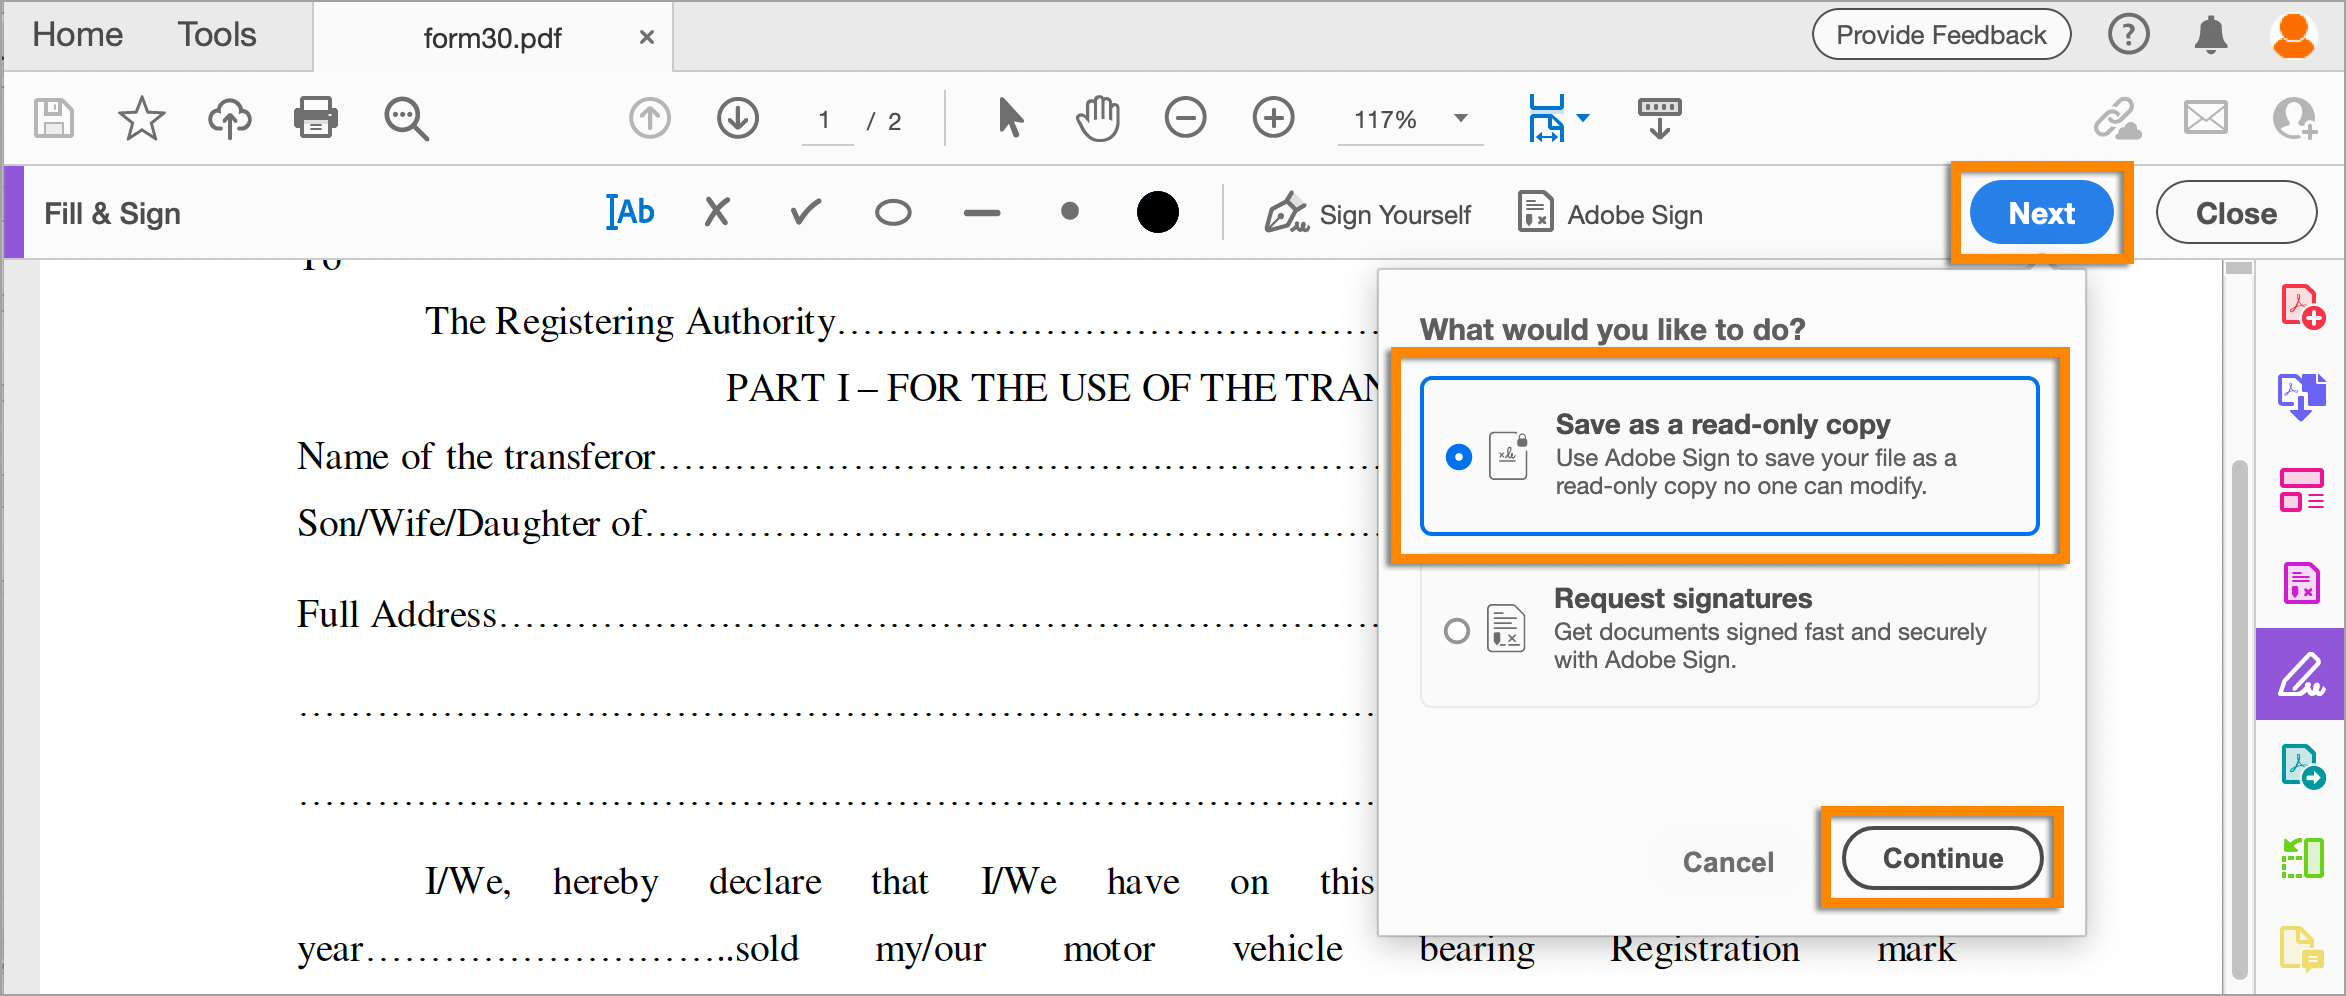
Task: Open the read mode toolbar icon
Action: click(1660, 118)
